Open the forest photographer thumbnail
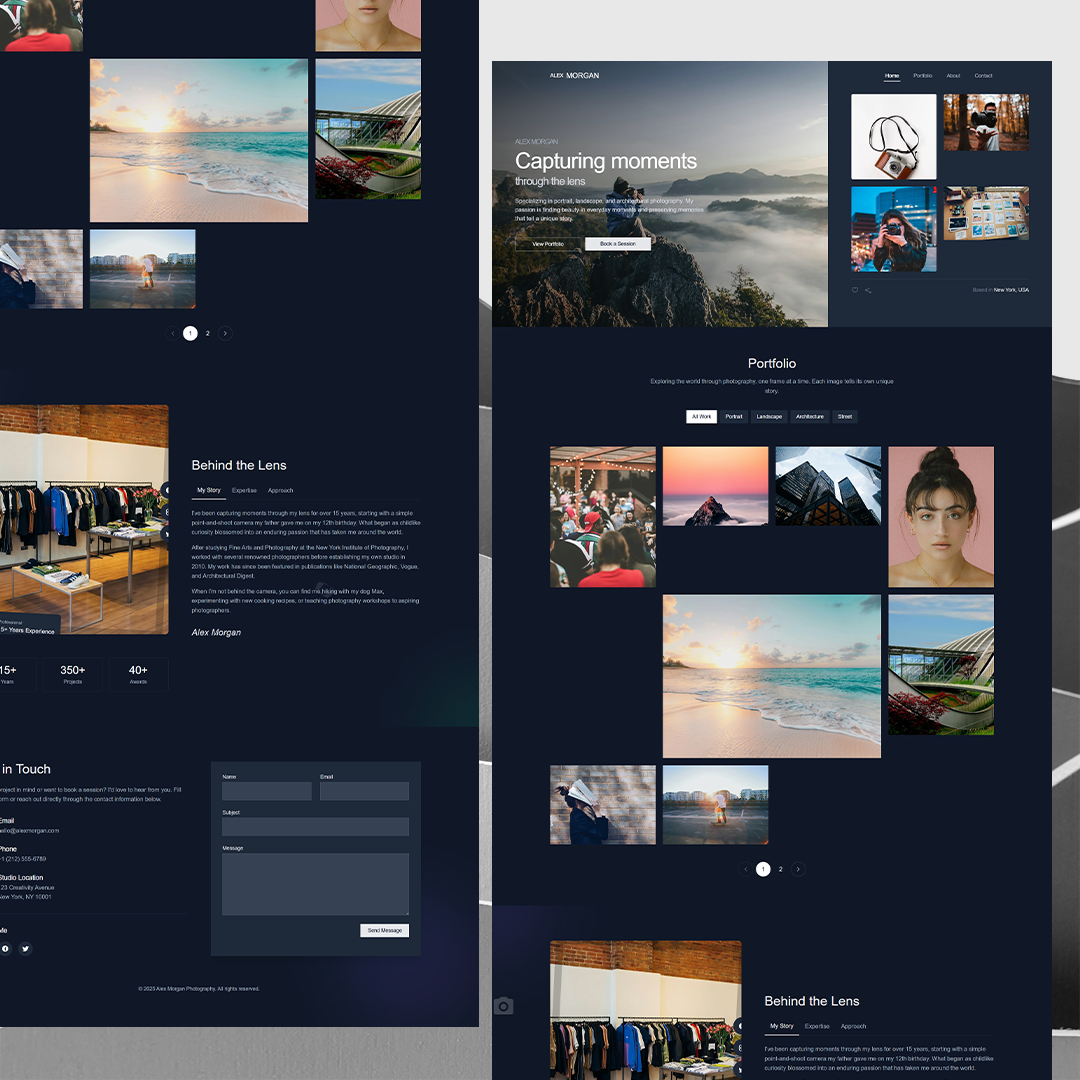Viewport: 1080px width, 1080px height. pyautogui.click(x=986, y=123)
